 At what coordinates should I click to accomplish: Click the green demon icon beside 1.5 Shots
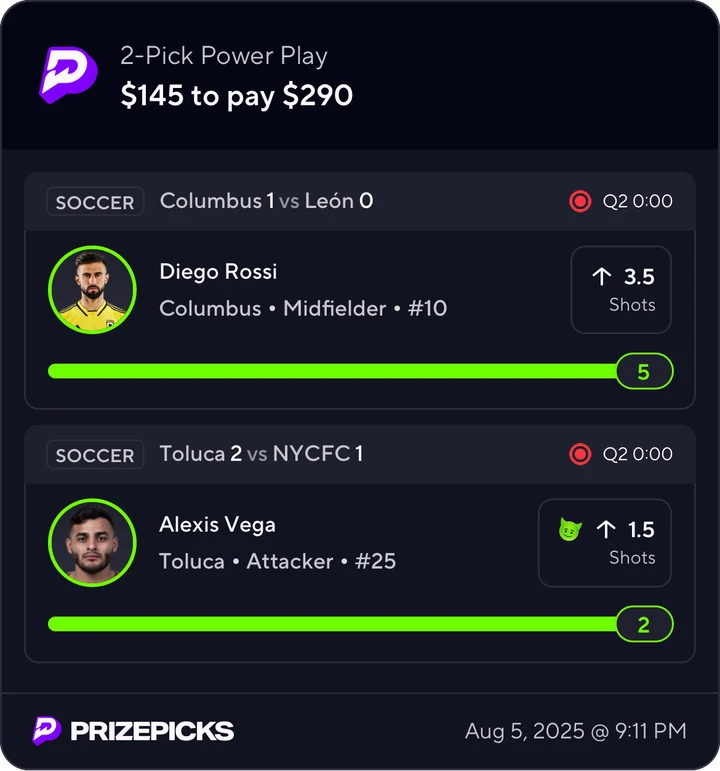[x=570, y=530]
